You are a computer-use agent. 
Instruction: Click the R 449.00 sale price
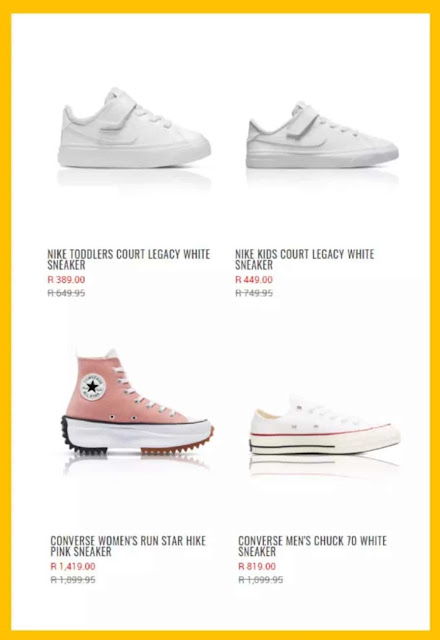click(x=254, y=280)
